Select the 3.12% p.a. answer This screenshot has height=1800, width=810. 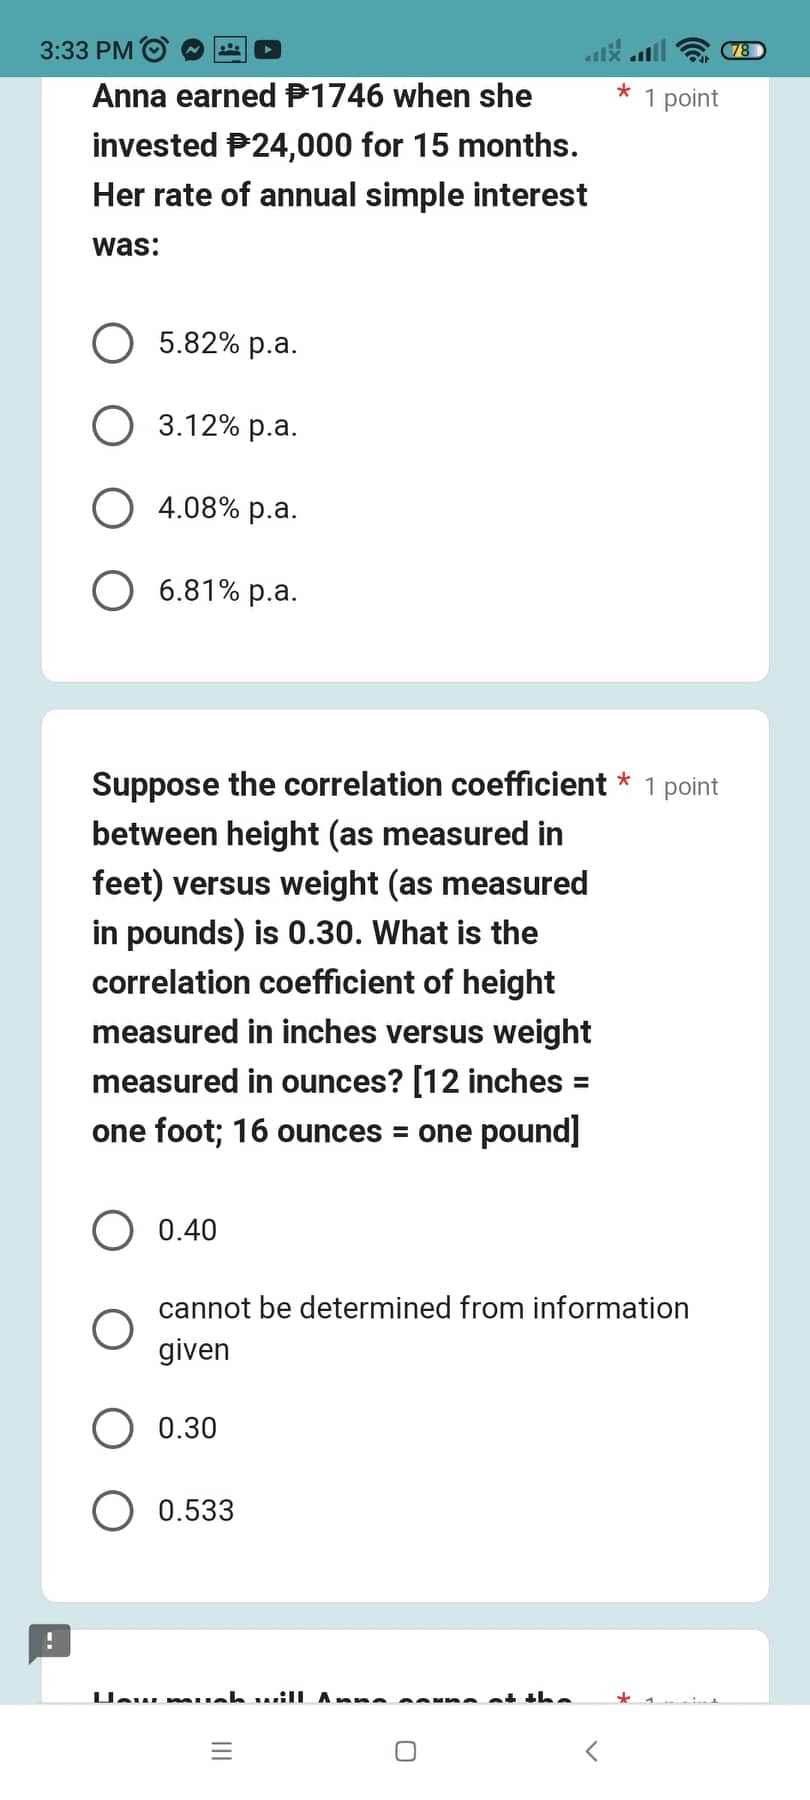[x=112, y=425]
